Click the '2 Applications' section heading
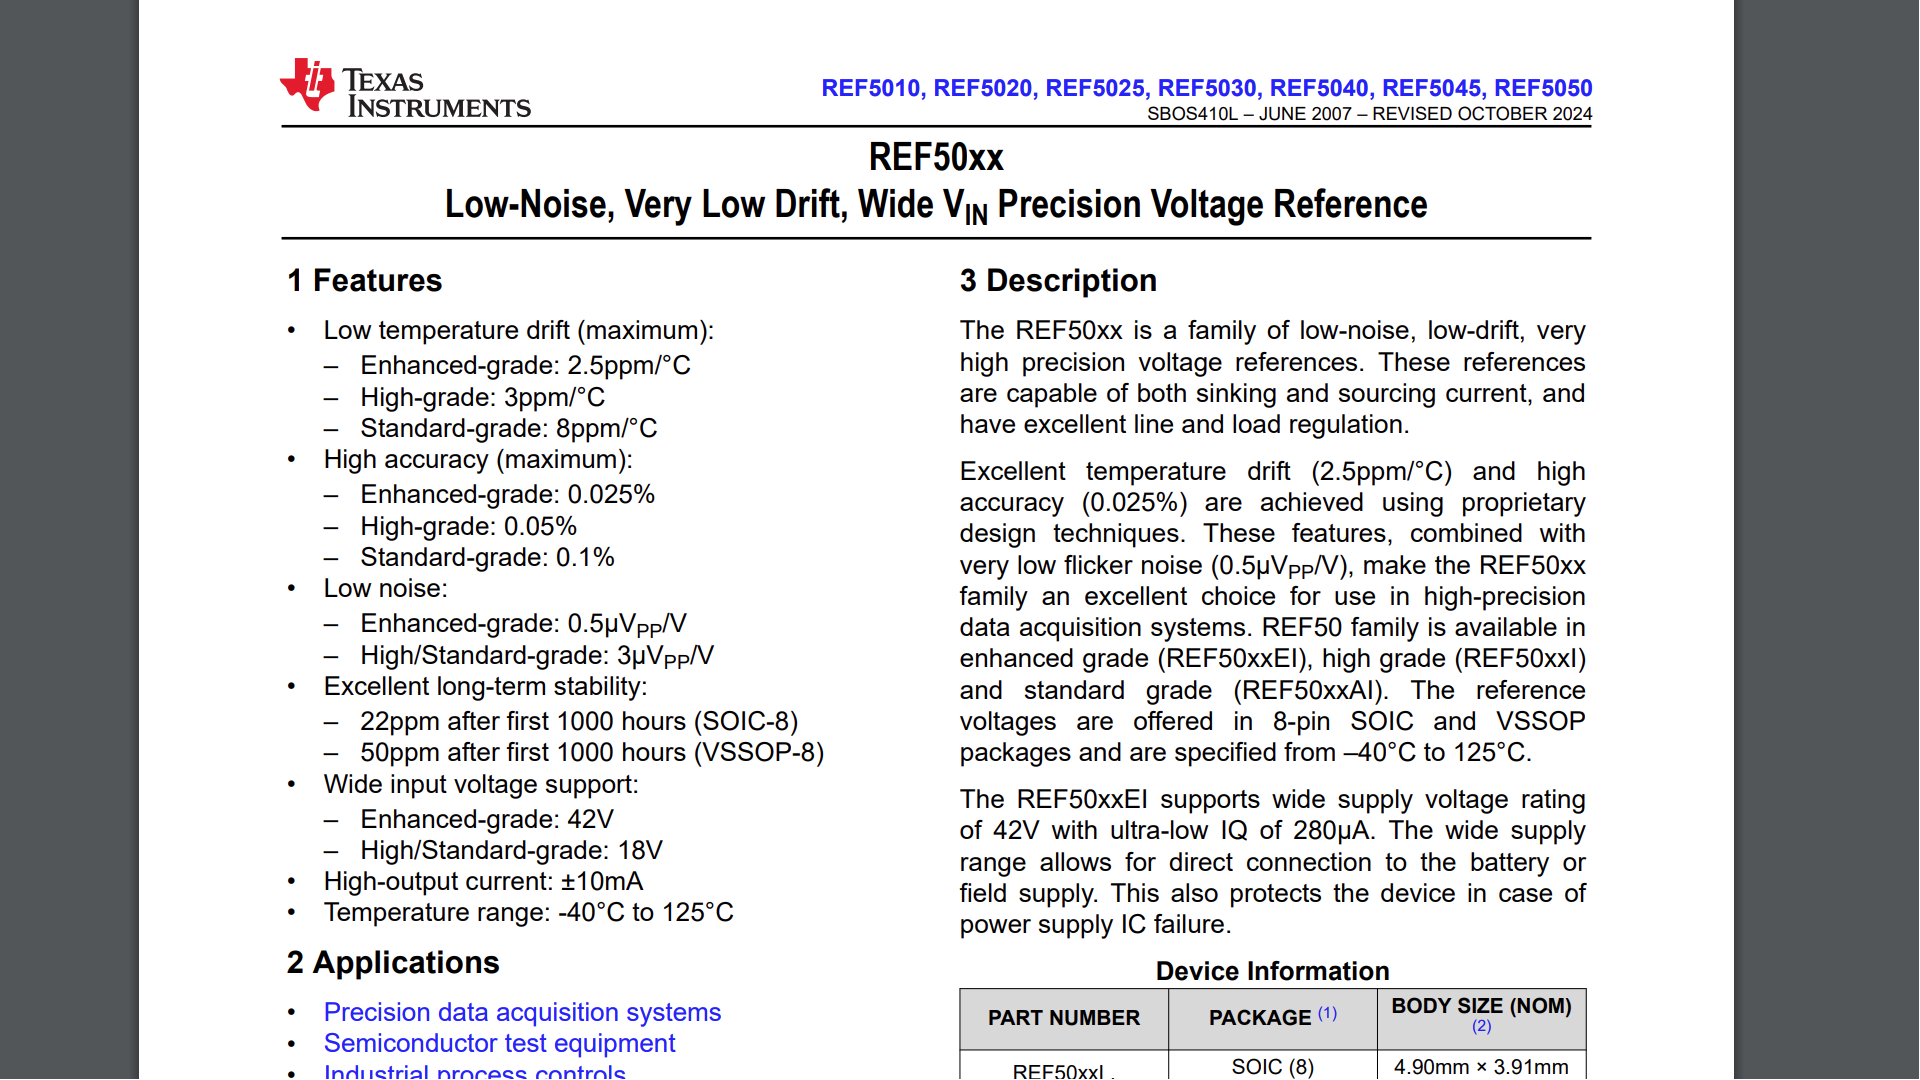1920x1080 pixels. click(393, 963)
